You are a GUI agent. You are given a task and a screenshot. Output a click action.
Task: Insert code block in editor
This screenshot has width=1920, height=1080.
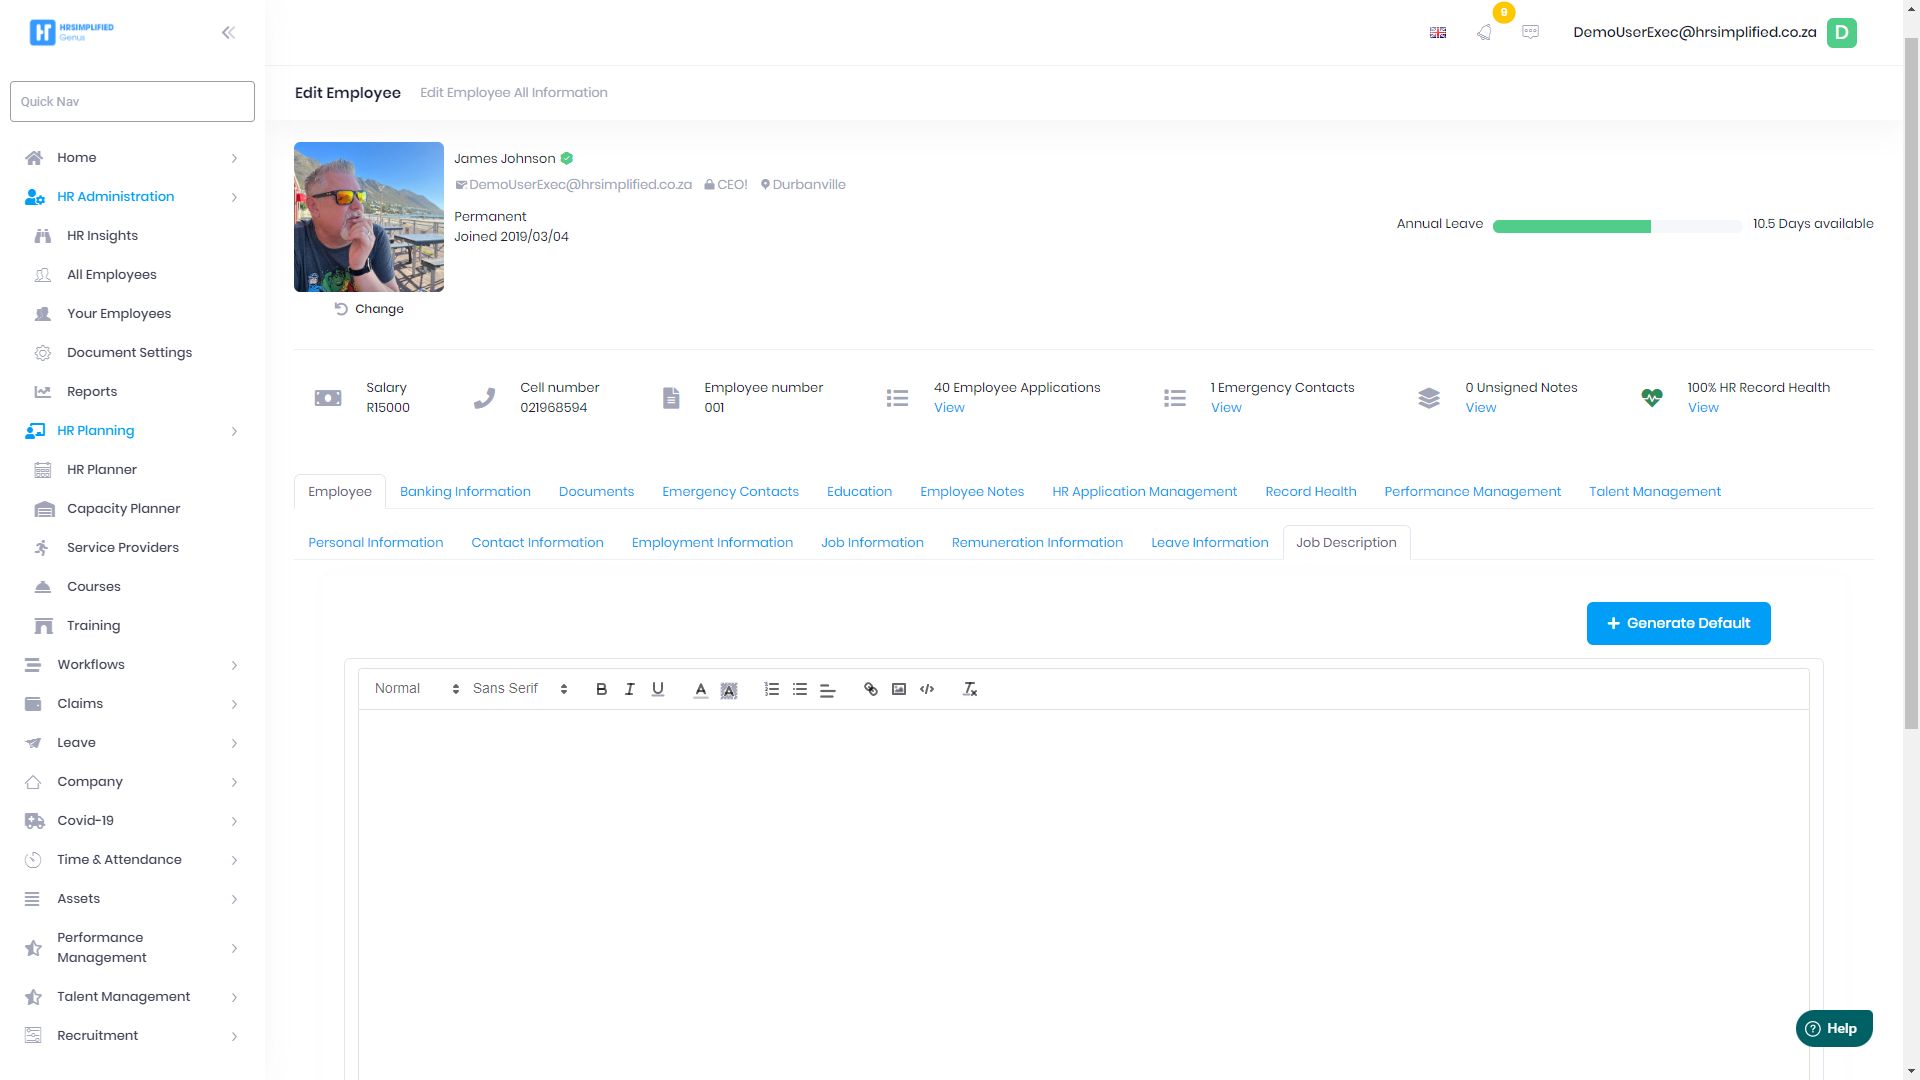click(x=926, y=689)
